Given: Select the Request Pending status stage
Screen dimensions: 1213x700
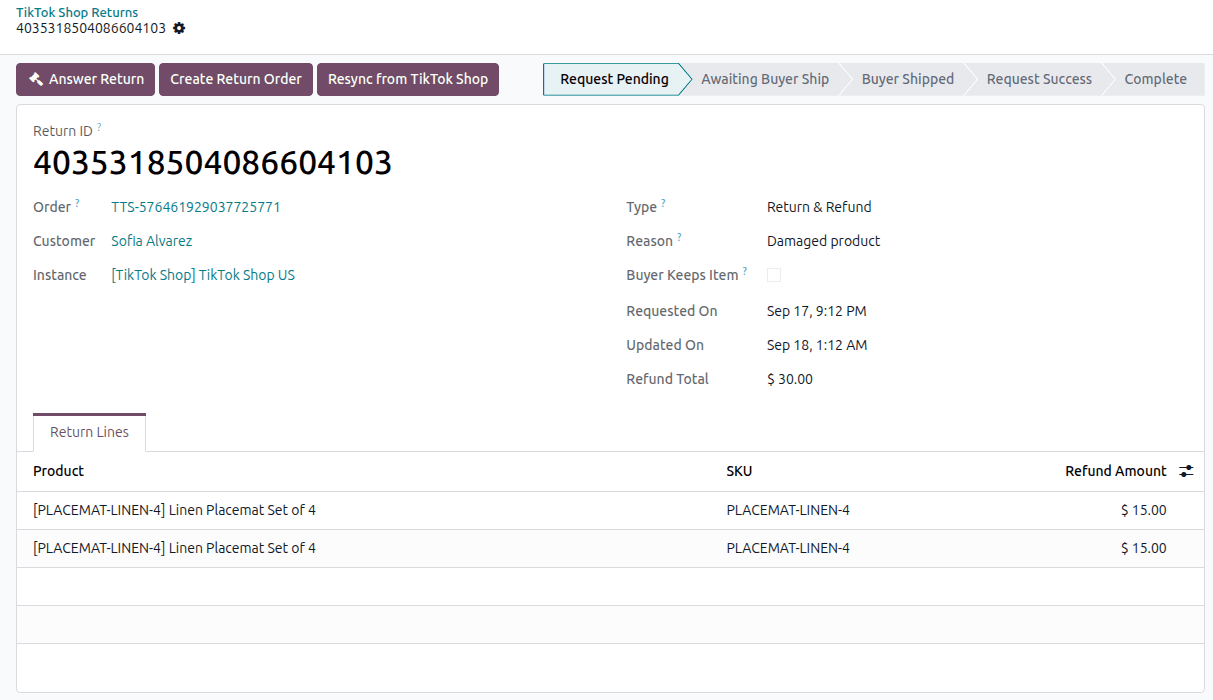Looking at the screenshot, I should click(x=614, y=79).
